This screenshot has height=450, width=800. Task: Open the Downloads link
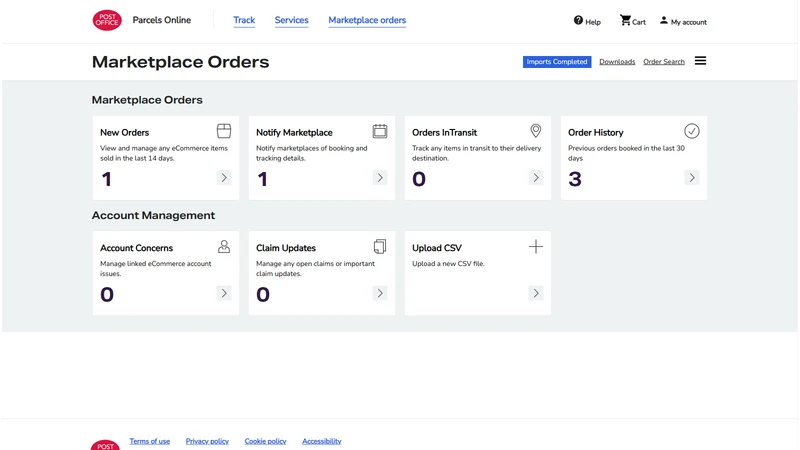[x=617, y=62]
